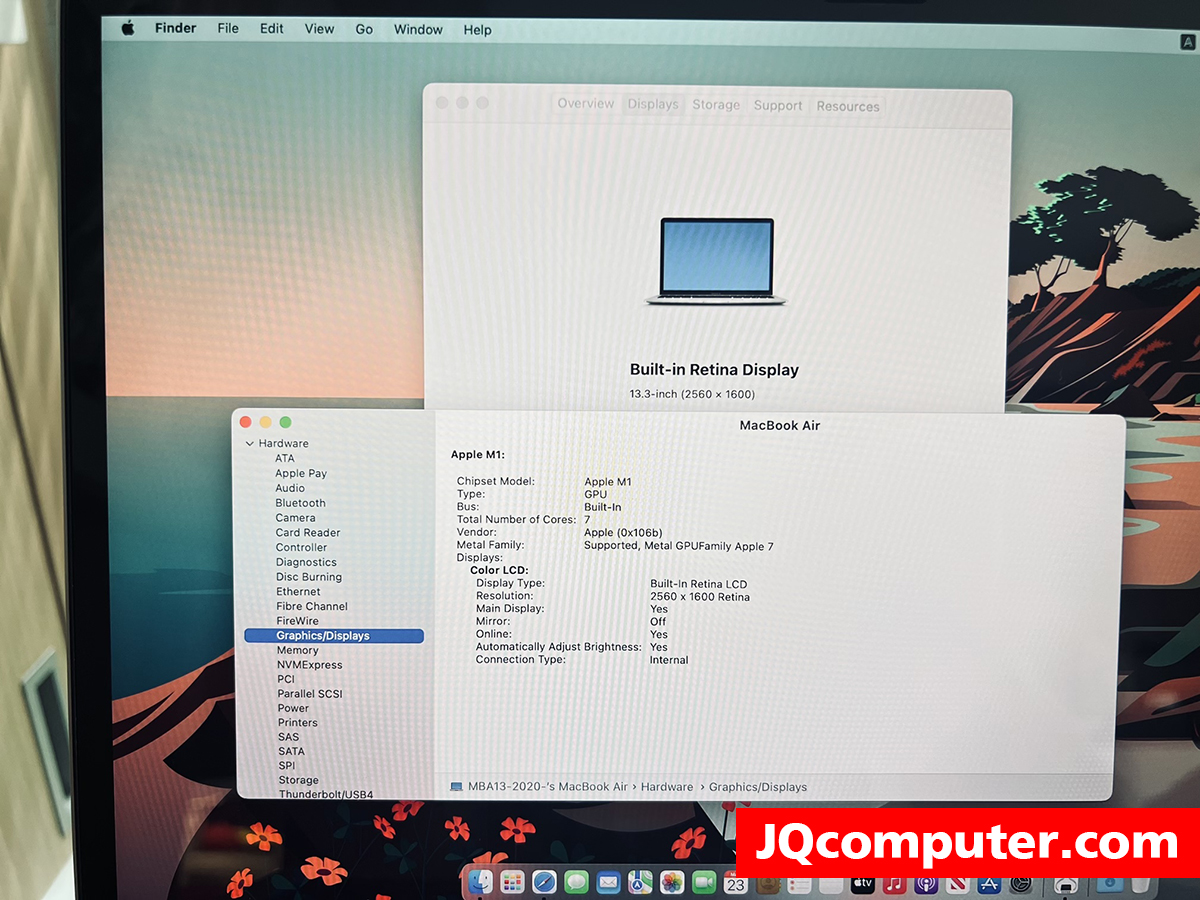Collapse the Hardware section in sidebar
Image resolution: width=1200 pixels, height=900 pixels.
pyautogui.click(x=249, y=443)
